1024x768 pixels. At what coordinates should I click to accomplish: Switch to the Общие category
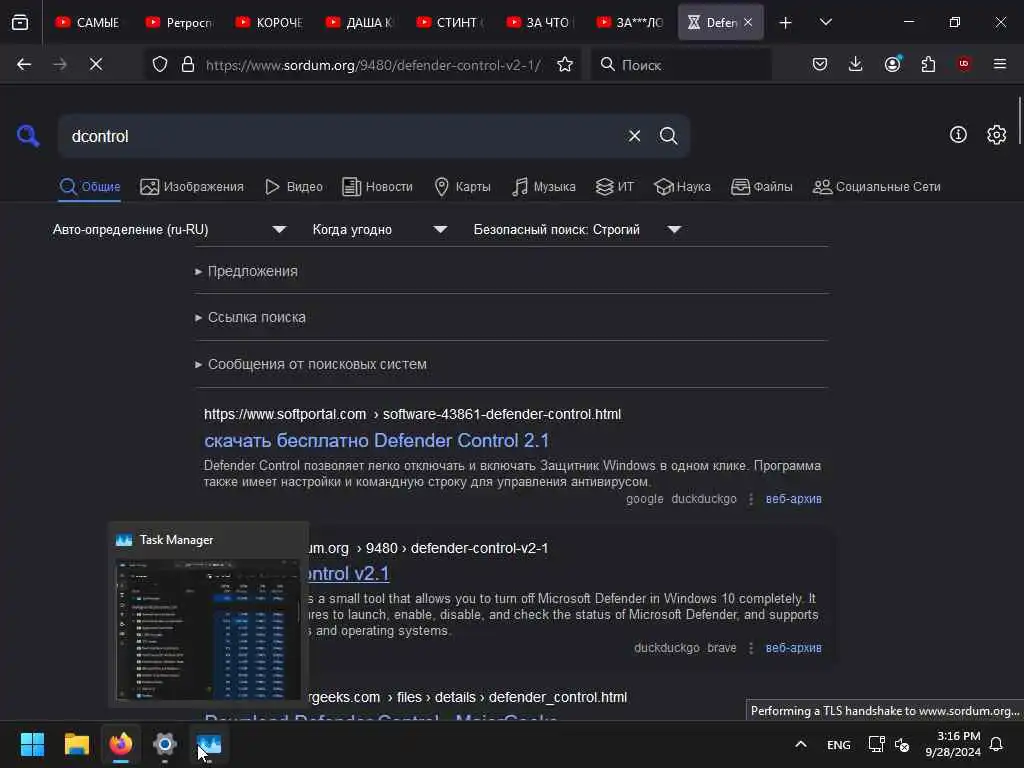90,187
